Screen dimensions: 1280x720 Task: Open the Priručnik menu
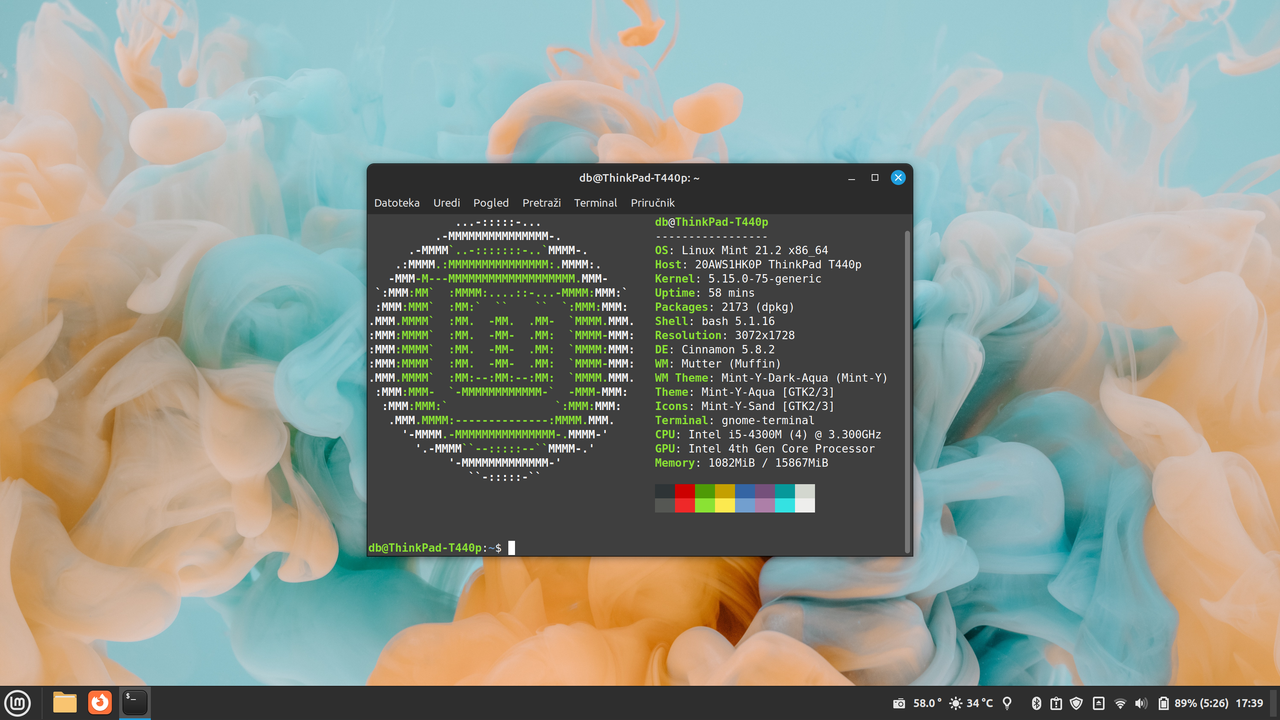653,203
